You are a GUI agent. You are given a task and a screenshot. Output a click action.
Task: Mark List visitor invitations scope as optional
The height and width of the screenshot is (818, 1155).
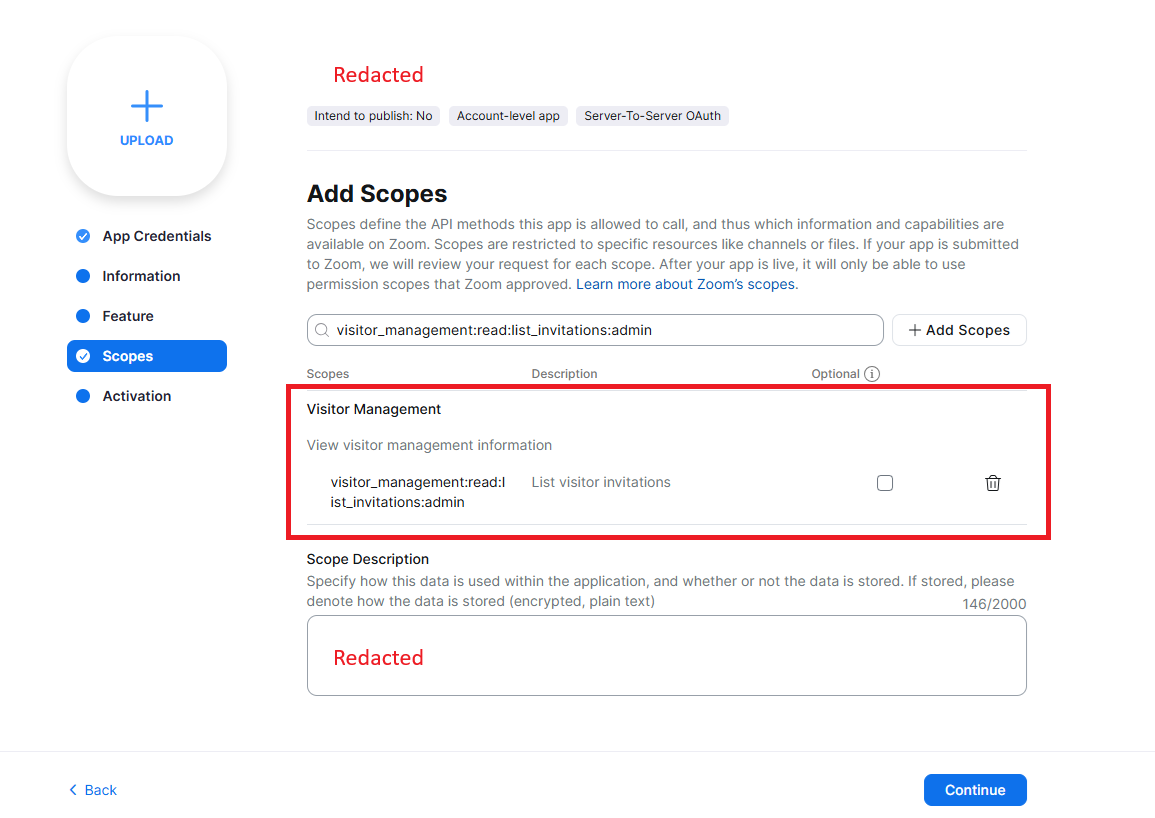coord(885,483)
